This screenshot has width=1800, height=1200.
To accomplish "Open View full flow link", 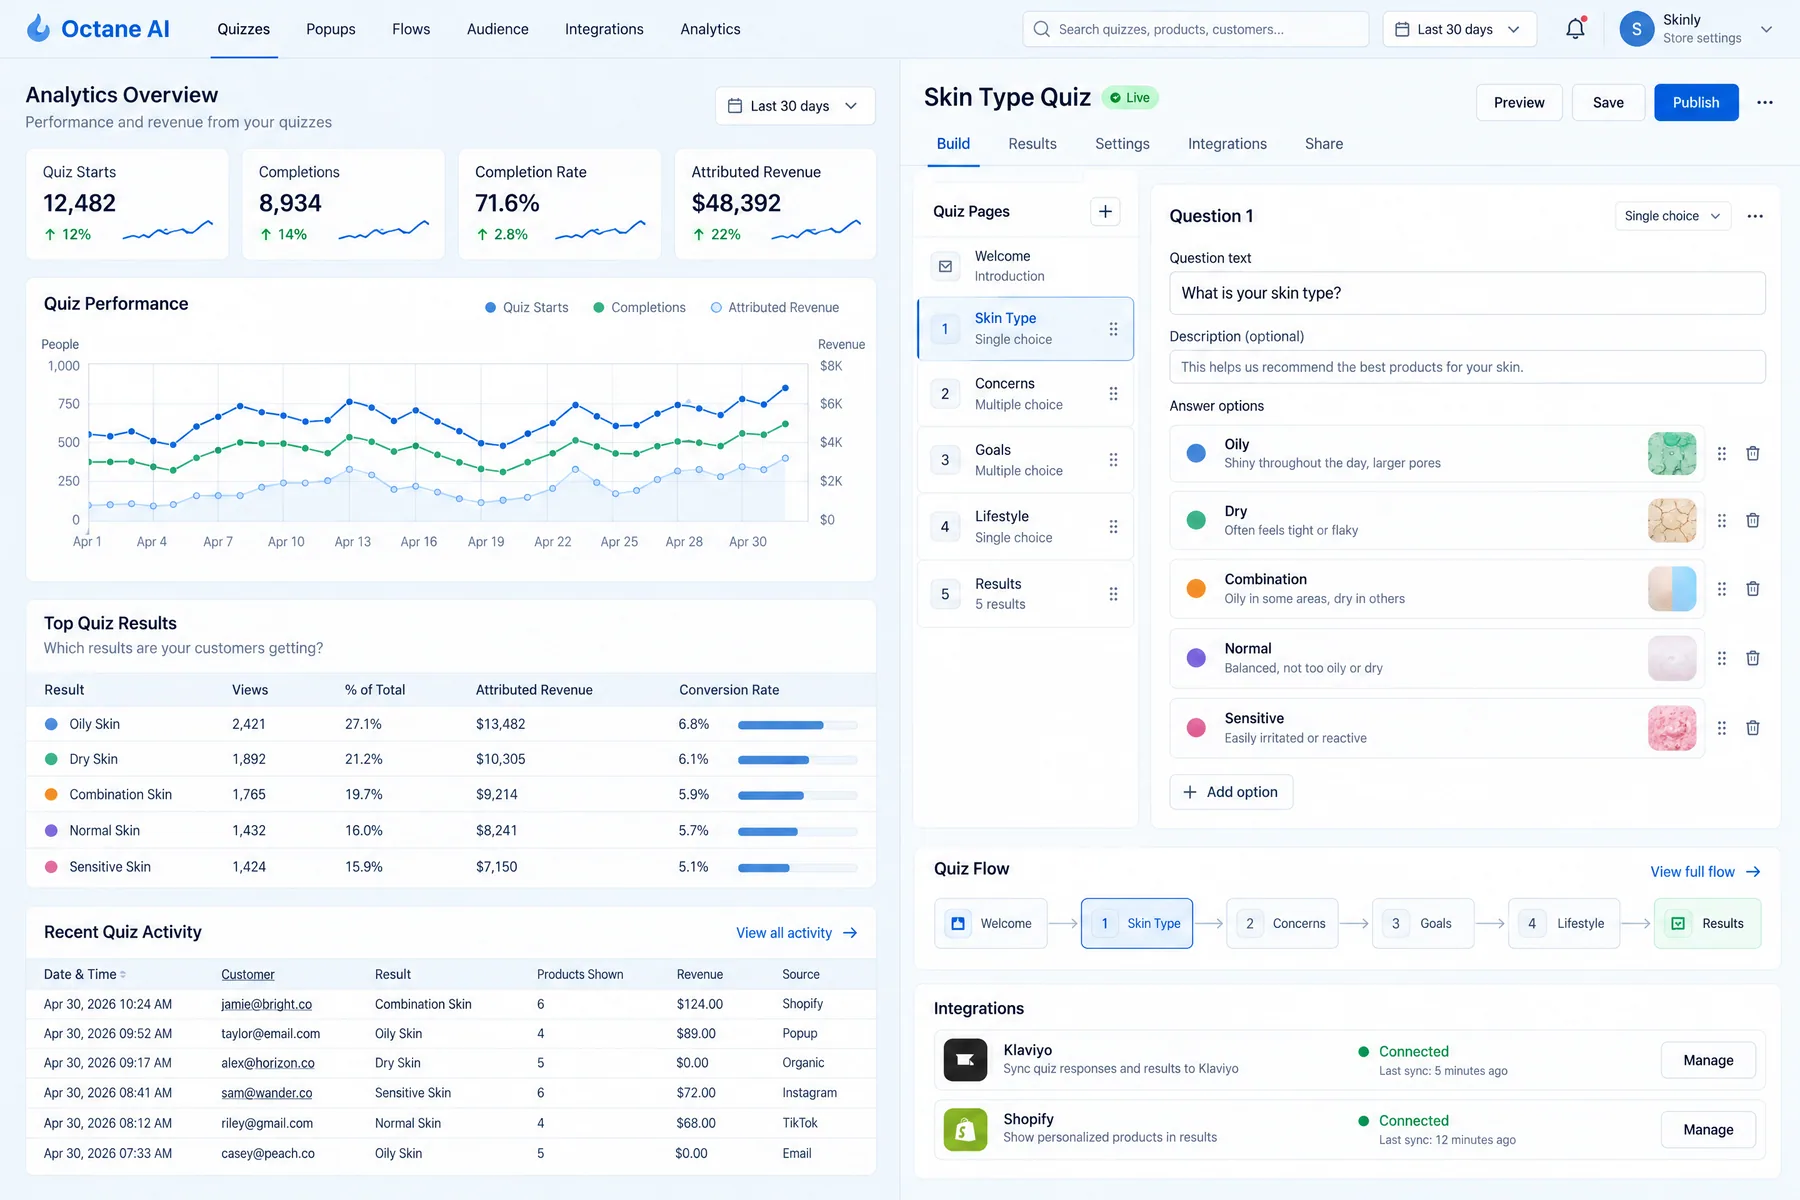I will [x=1705, y=872].
